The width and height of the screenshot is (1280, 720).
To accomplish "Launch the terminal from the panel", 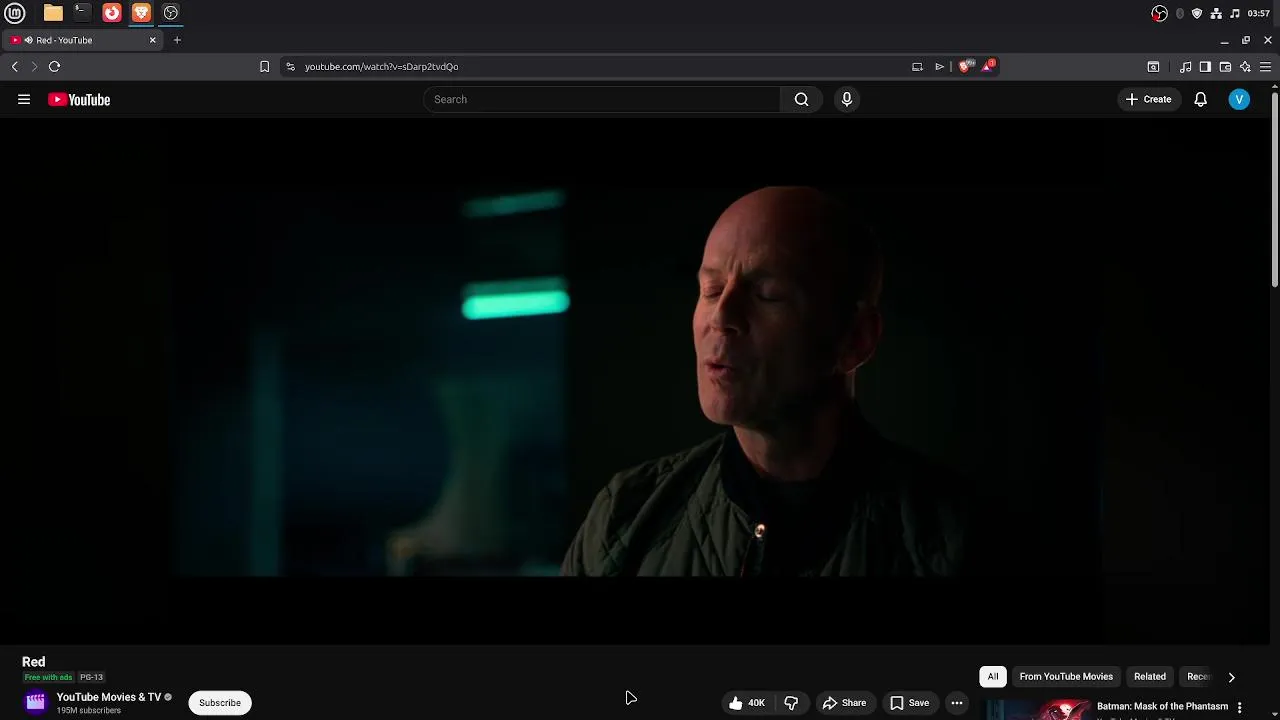I will click(82, 13).
